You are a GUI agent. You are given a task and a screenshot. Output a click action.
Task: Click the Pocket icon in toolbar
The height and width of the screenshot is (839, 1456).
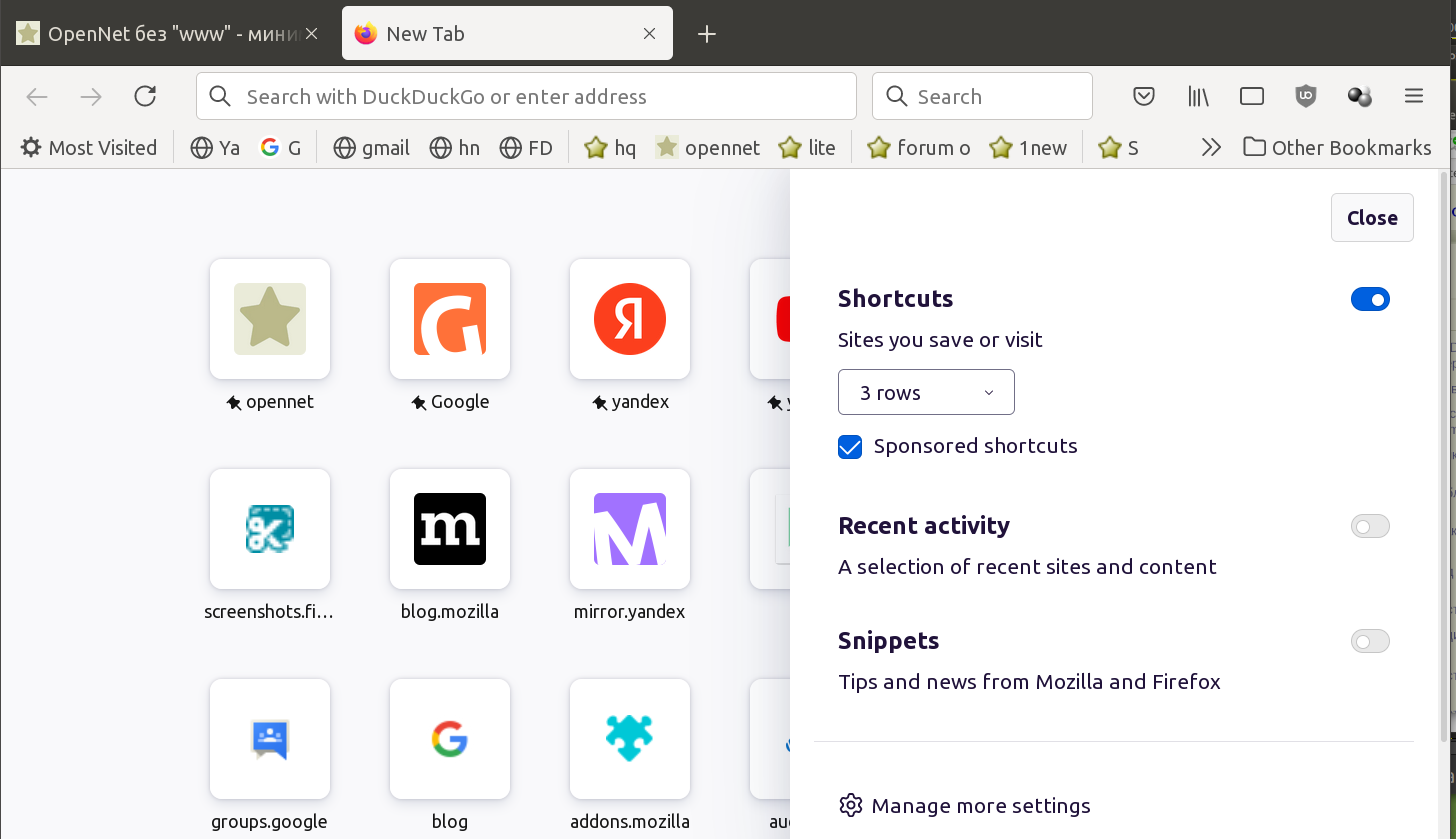pyautogui.click(x=1144, y=96)
